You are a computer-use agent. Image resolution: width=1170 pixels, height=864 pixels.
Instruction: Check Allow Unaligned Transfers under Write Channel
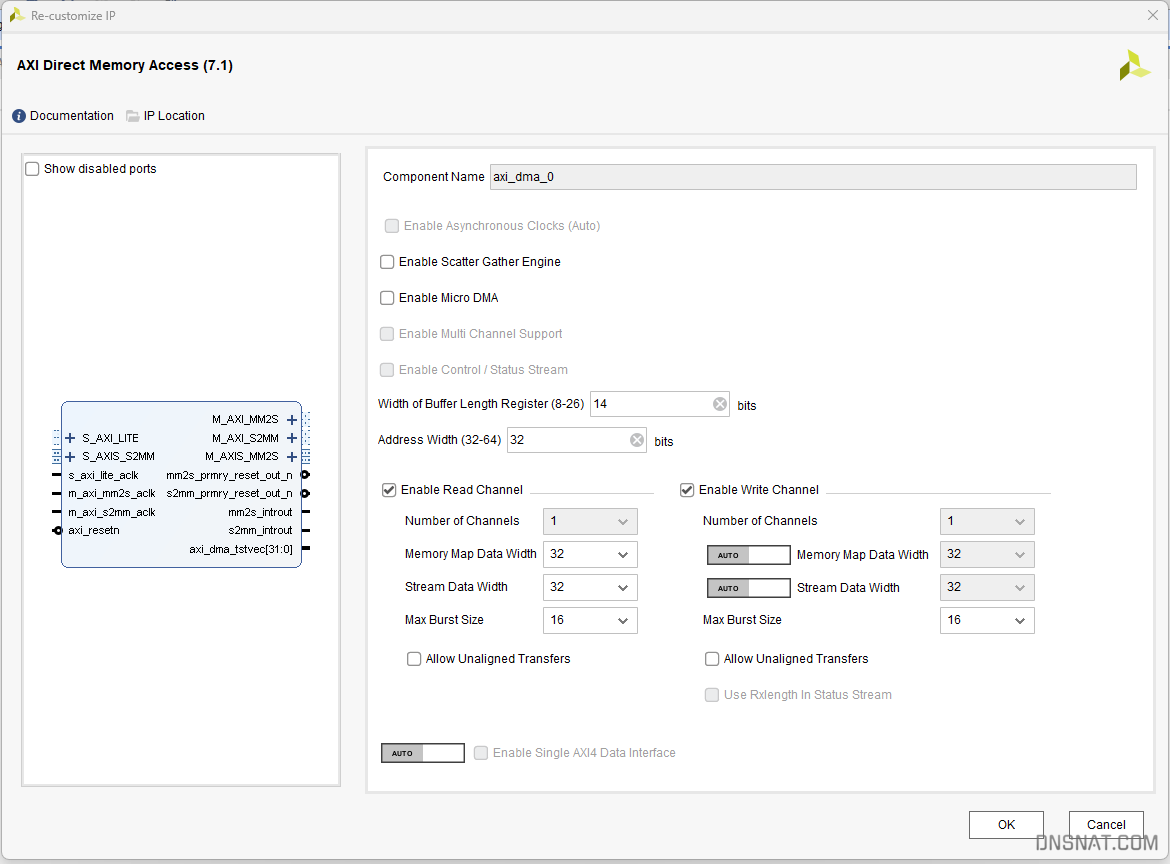pyautogui.click(x=712, y=659)
